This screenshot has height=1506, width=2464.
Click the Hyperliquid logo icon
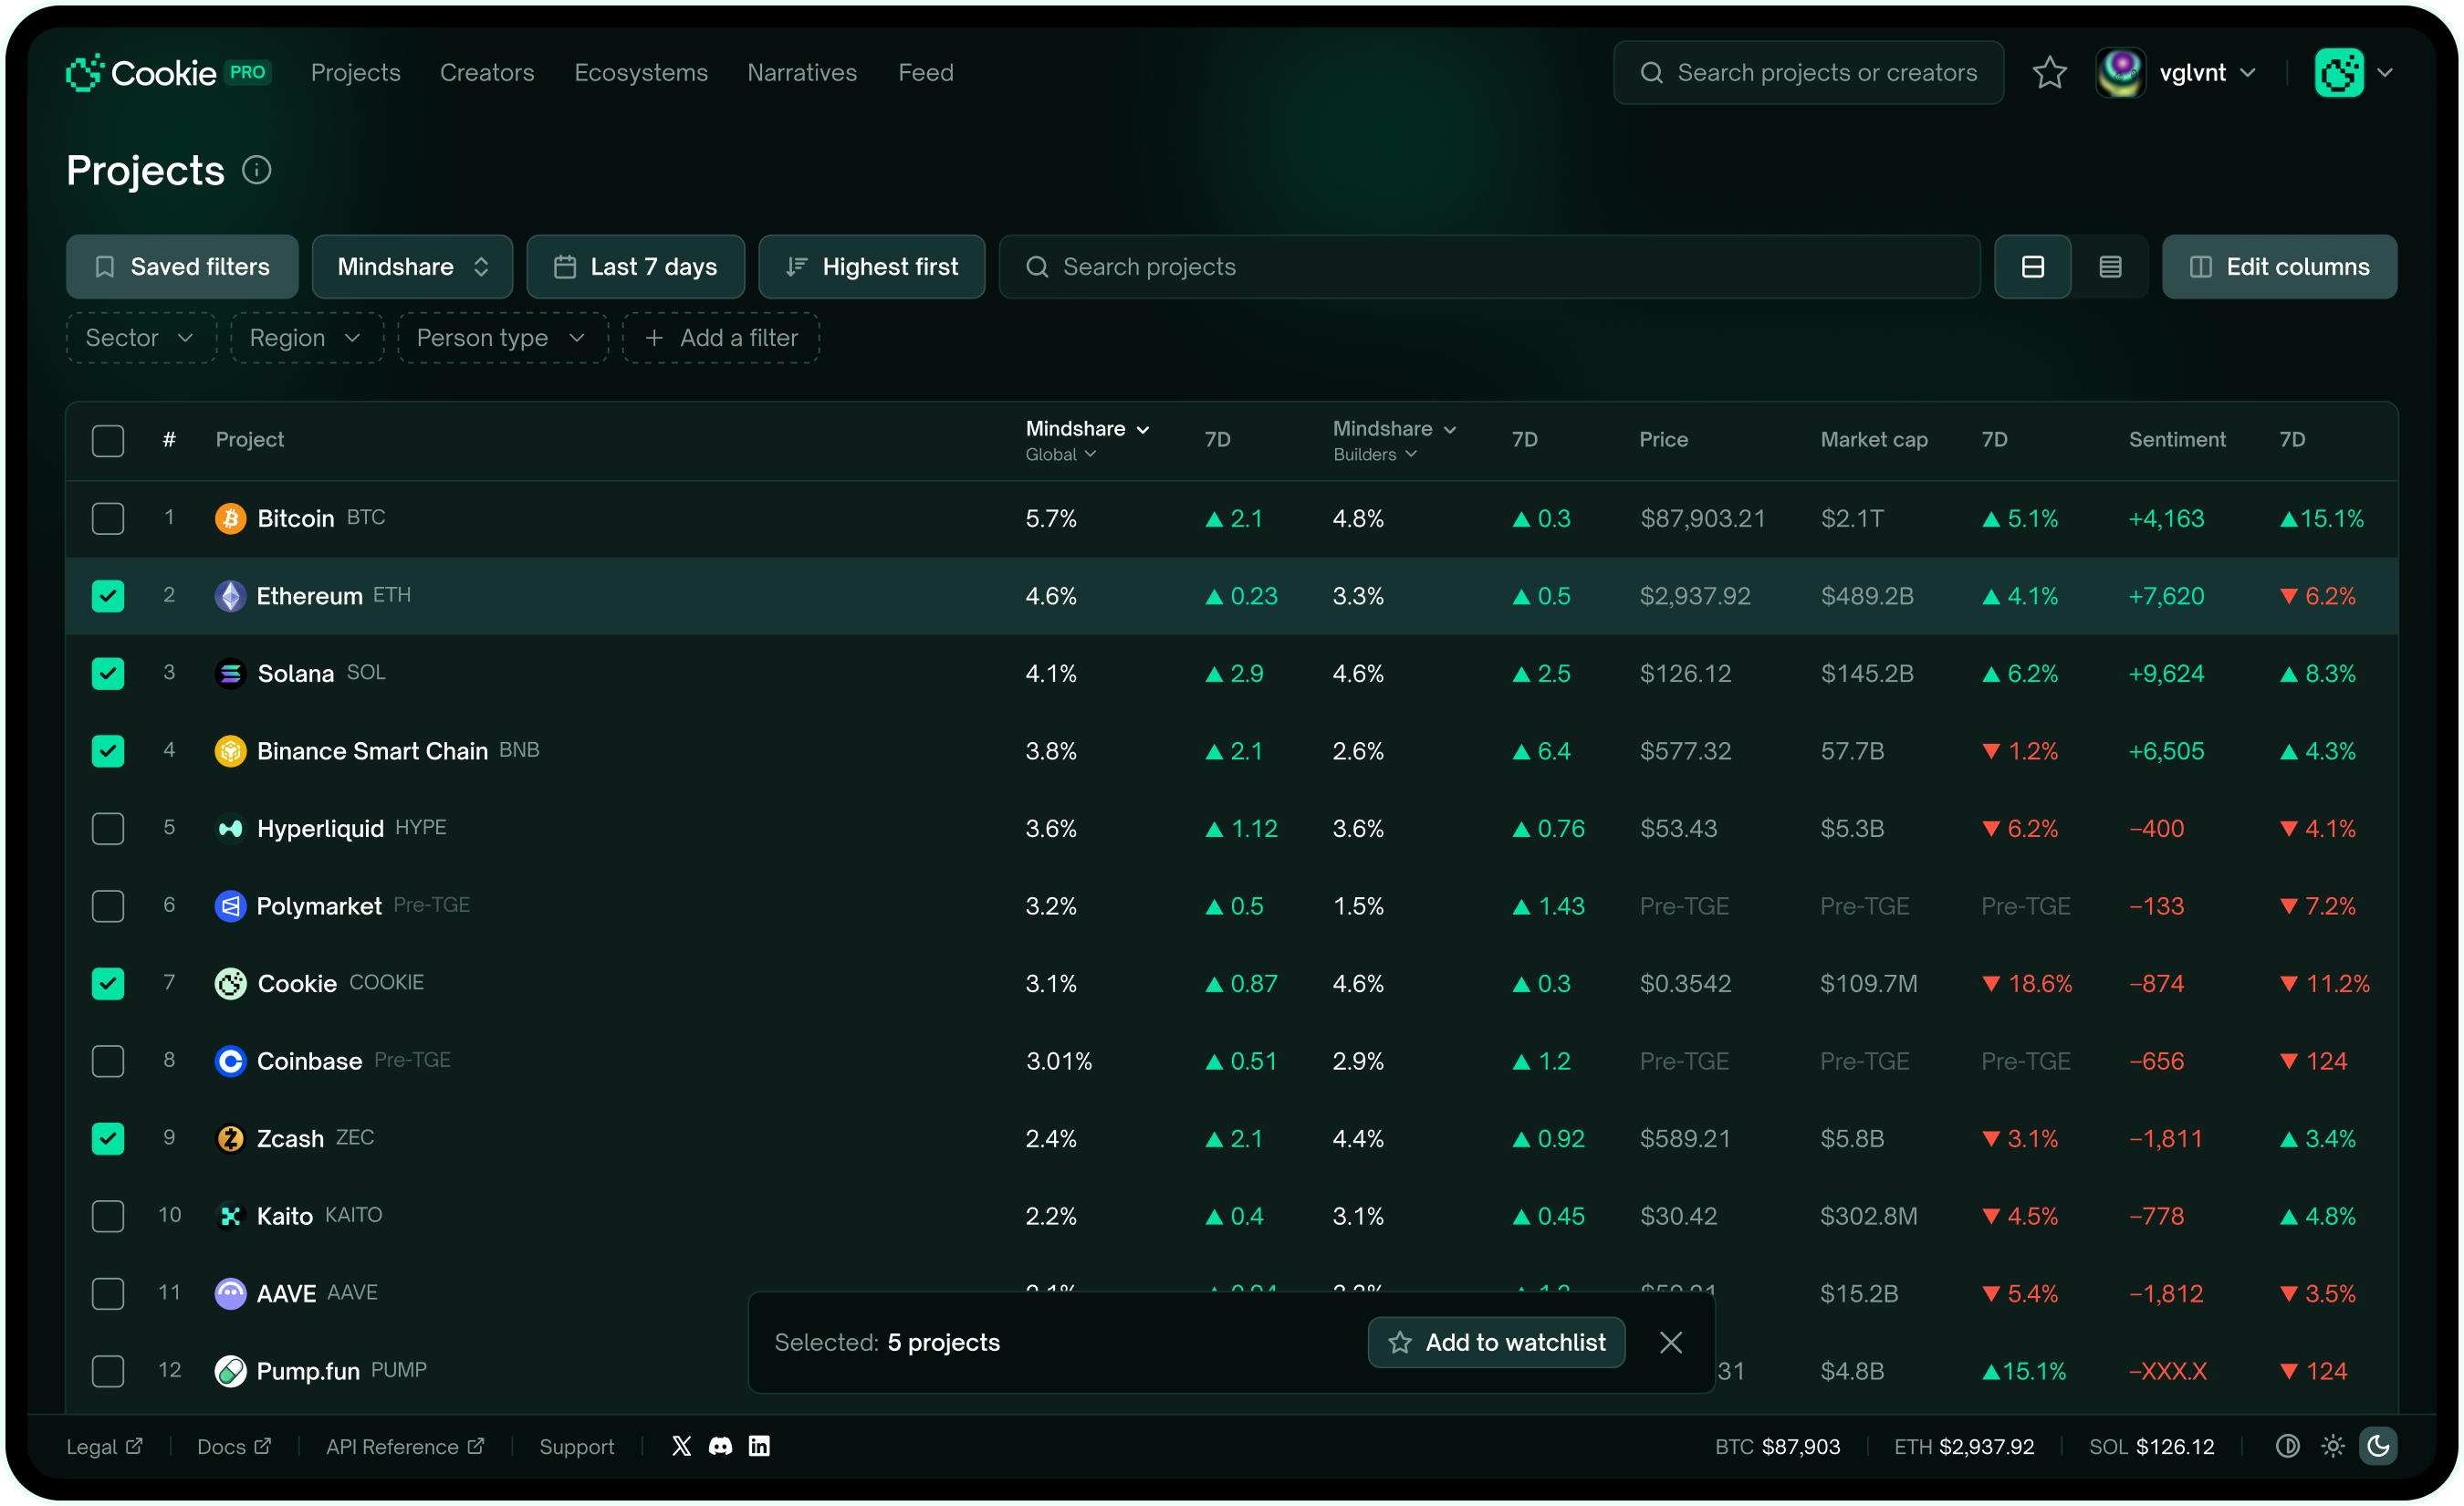click(231, 828)
